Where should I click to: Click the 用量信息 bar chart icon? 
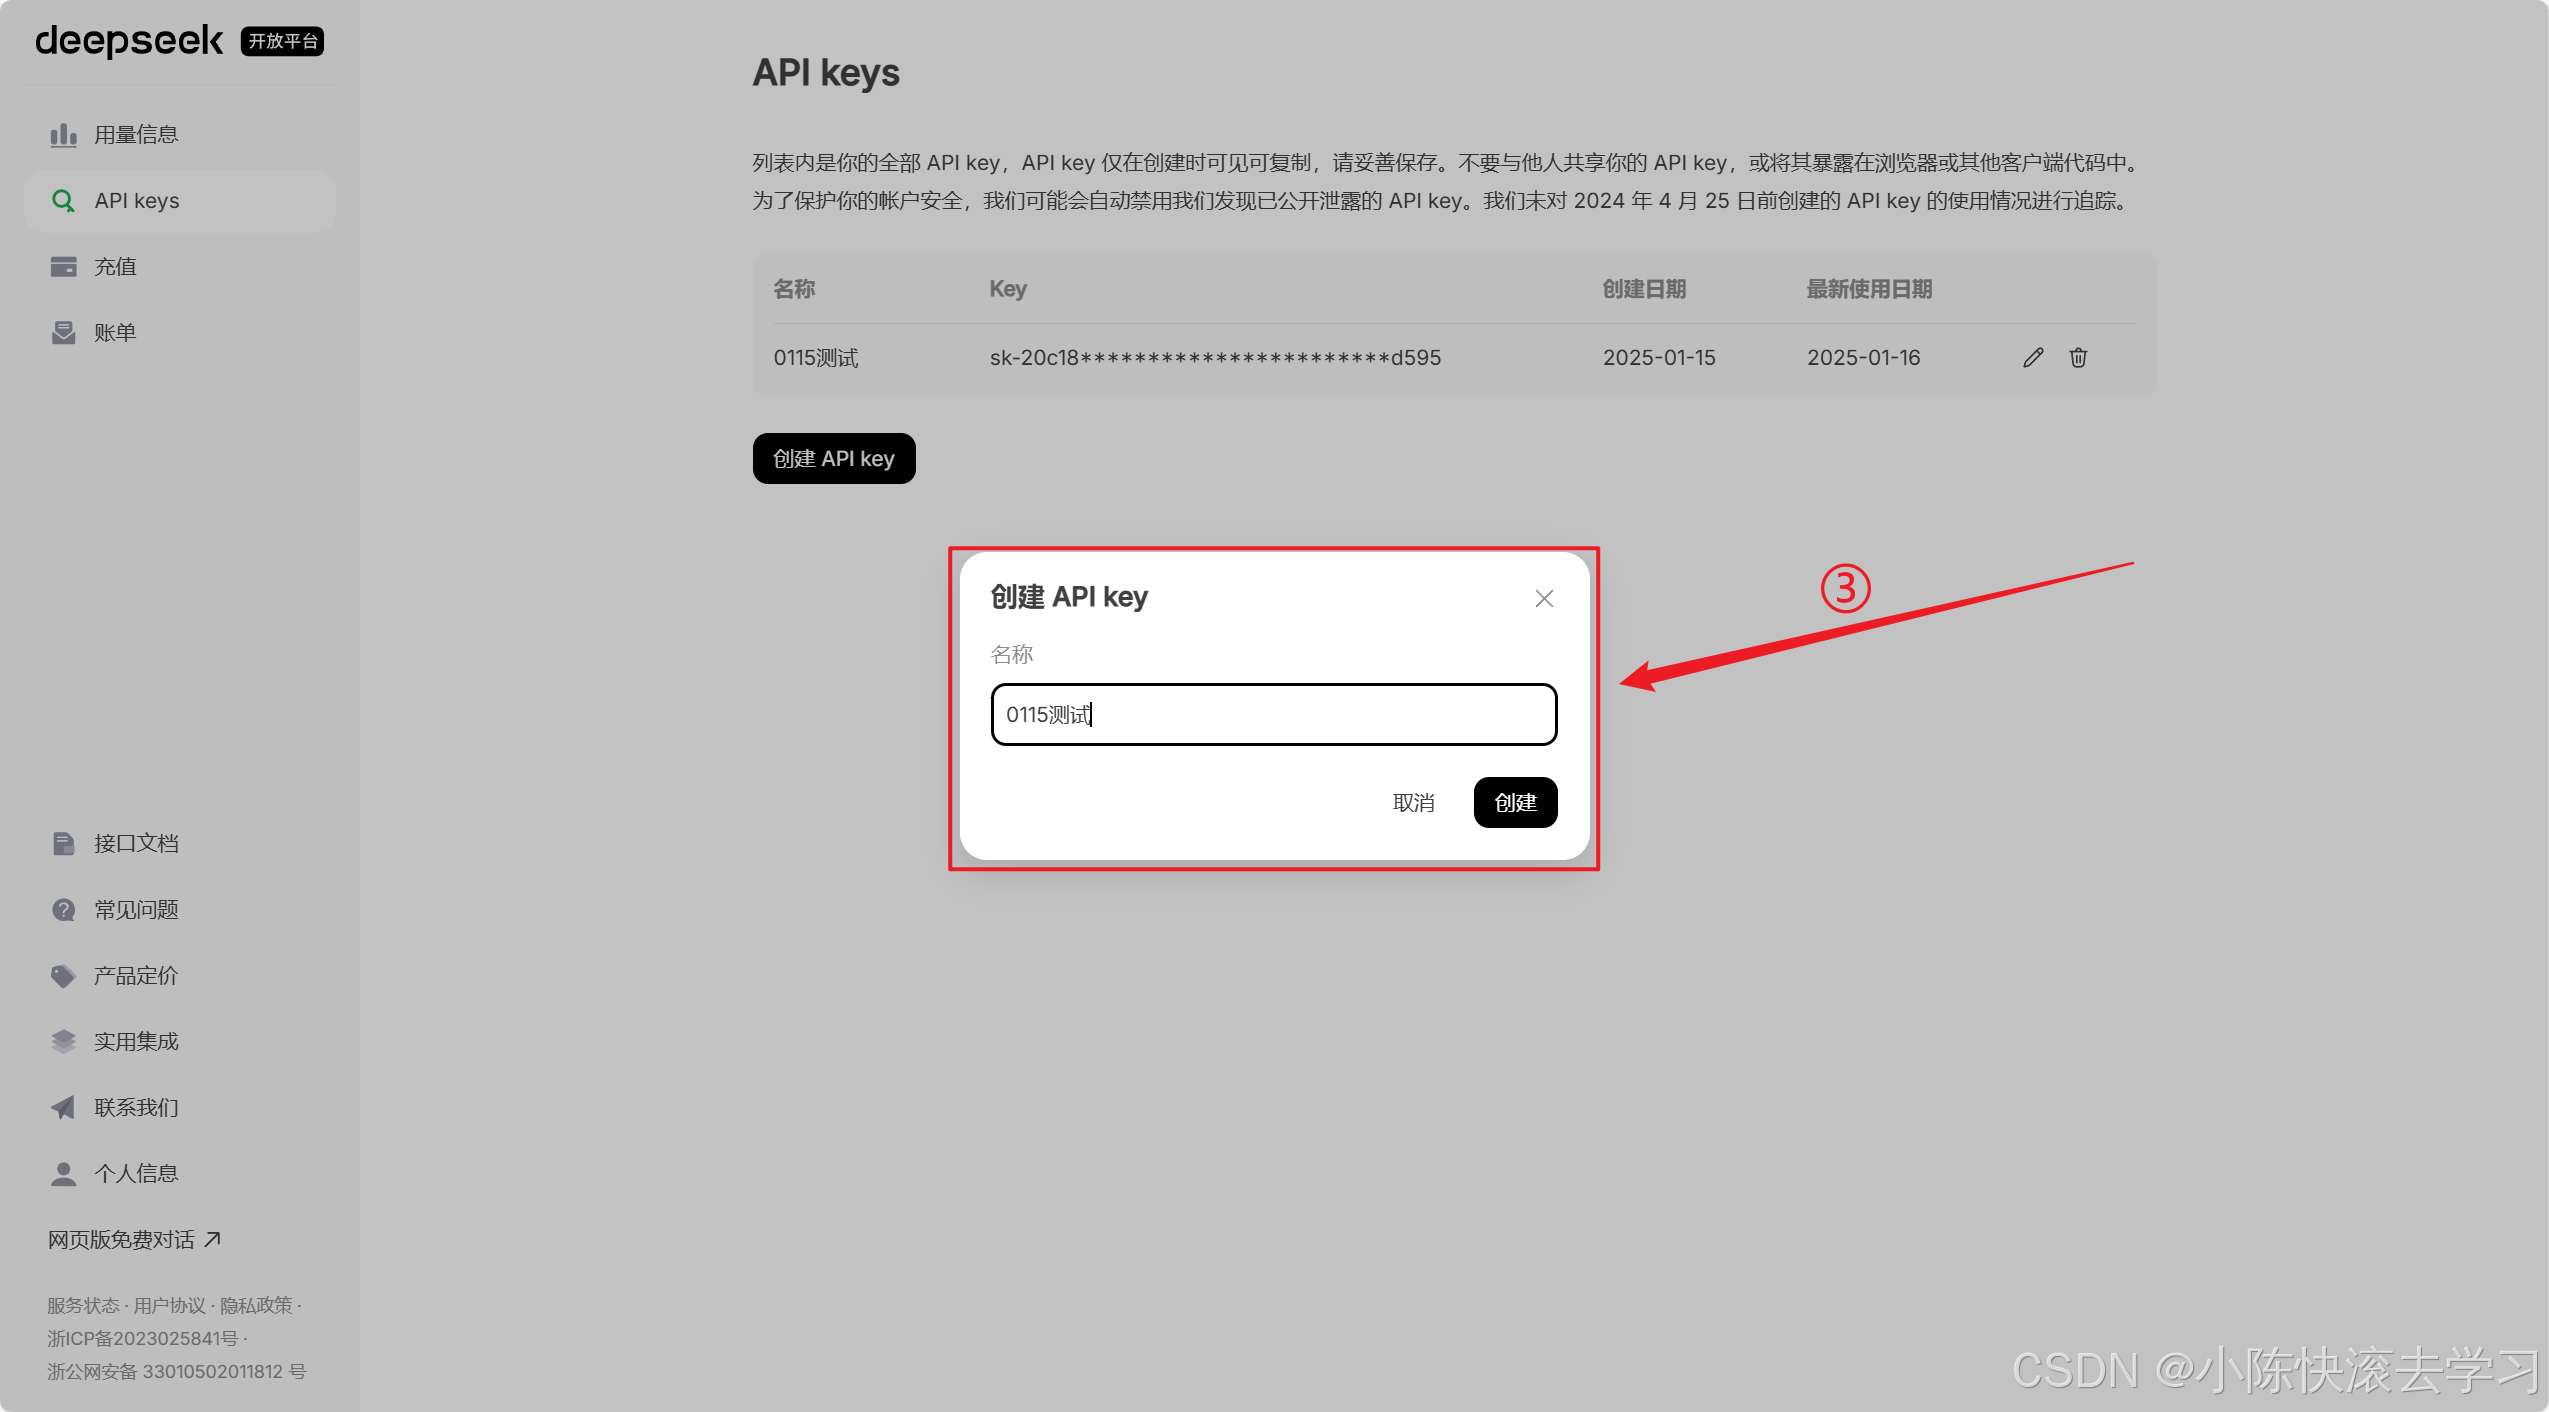click(x=63, y=135)
